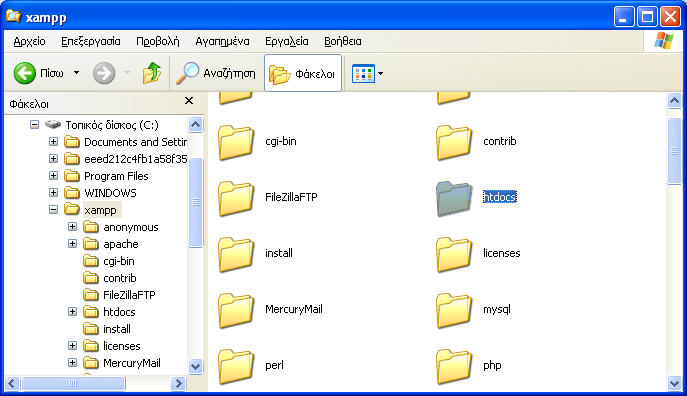This screenshot has height=396, width=687.
Task: Click the htdocs label in file list
Action: click(500, 197)
